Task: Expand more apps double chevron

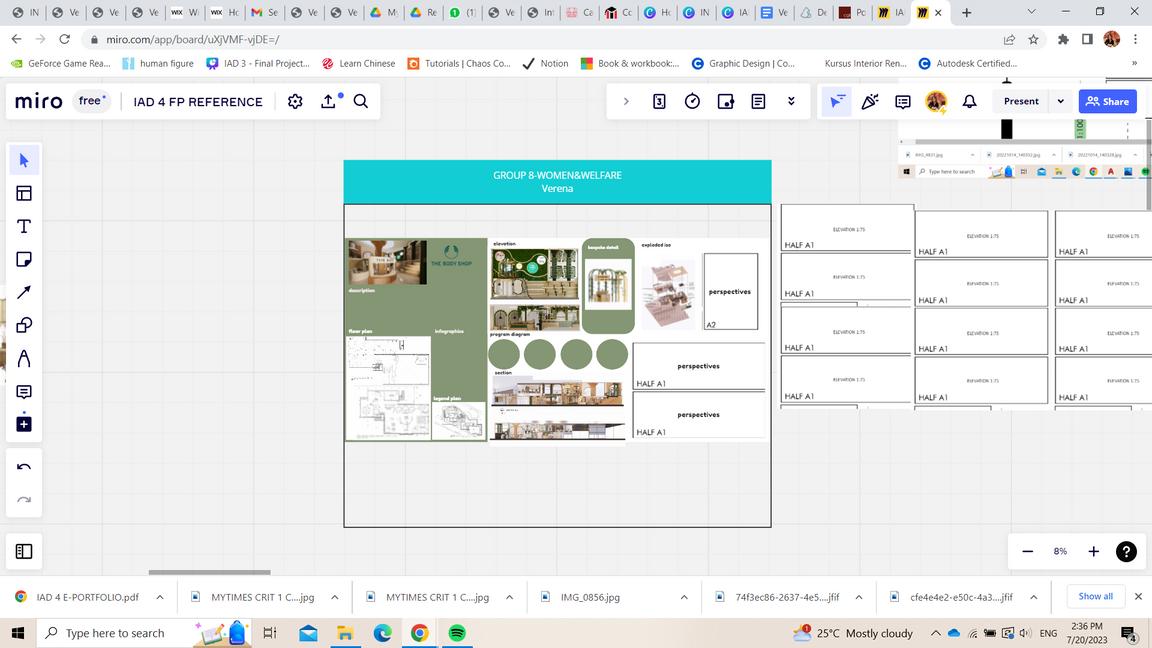Action: [791, 101]
